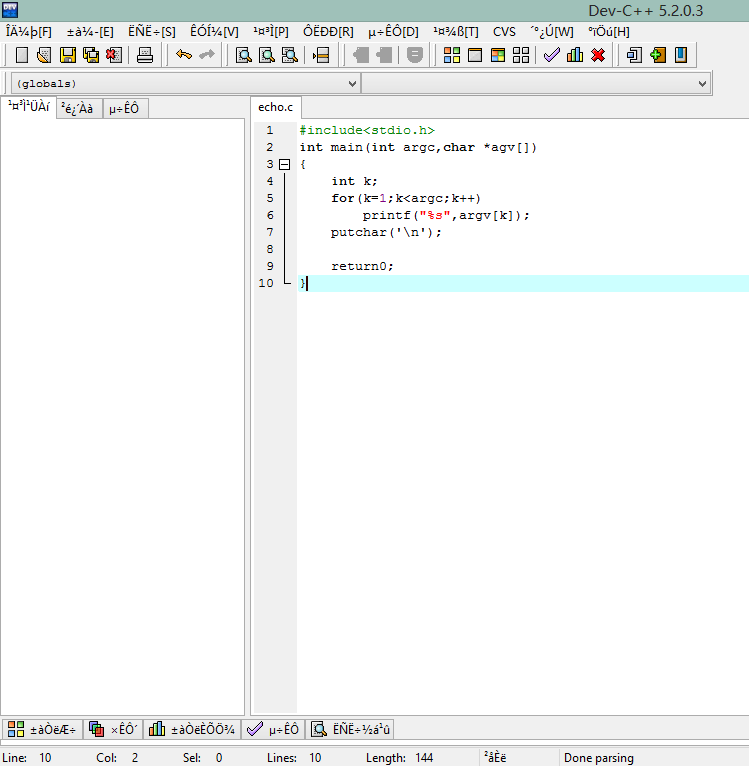The width and height of the screenshot is (749, 766).
Task: Click the printf("%s",argv[k]); line
Action: coord(446,215)
